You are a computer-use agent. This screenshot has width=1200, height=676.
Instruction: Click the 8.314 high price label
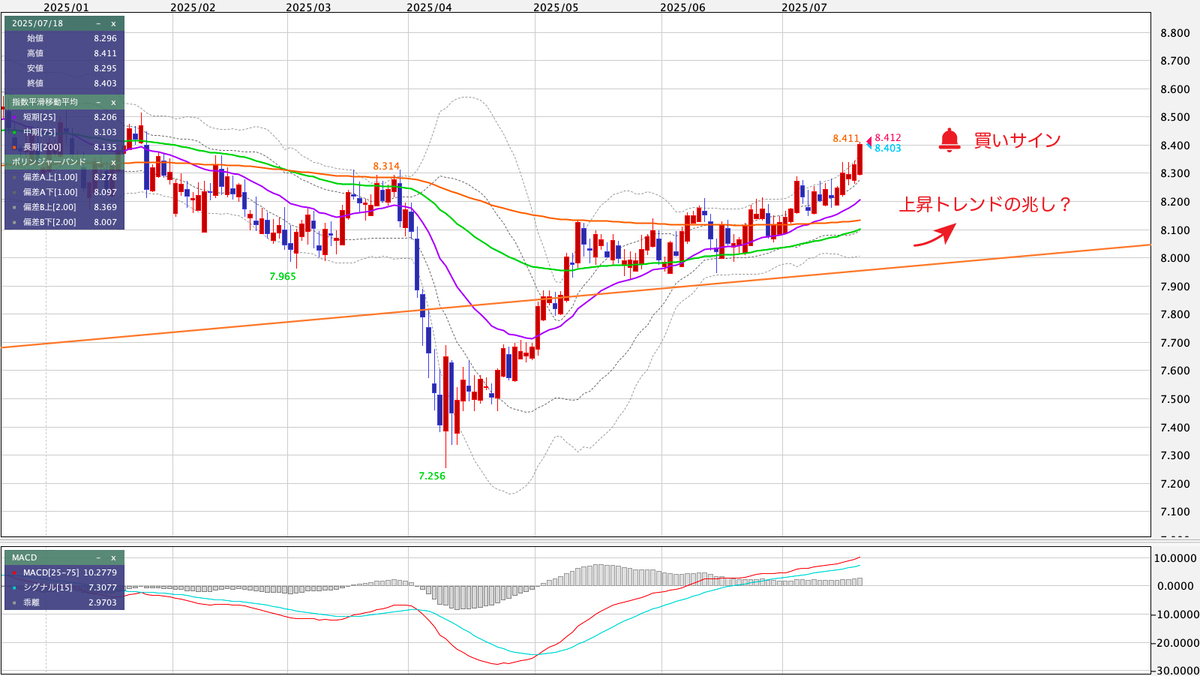pyautogui.click(x=386, y=166)
